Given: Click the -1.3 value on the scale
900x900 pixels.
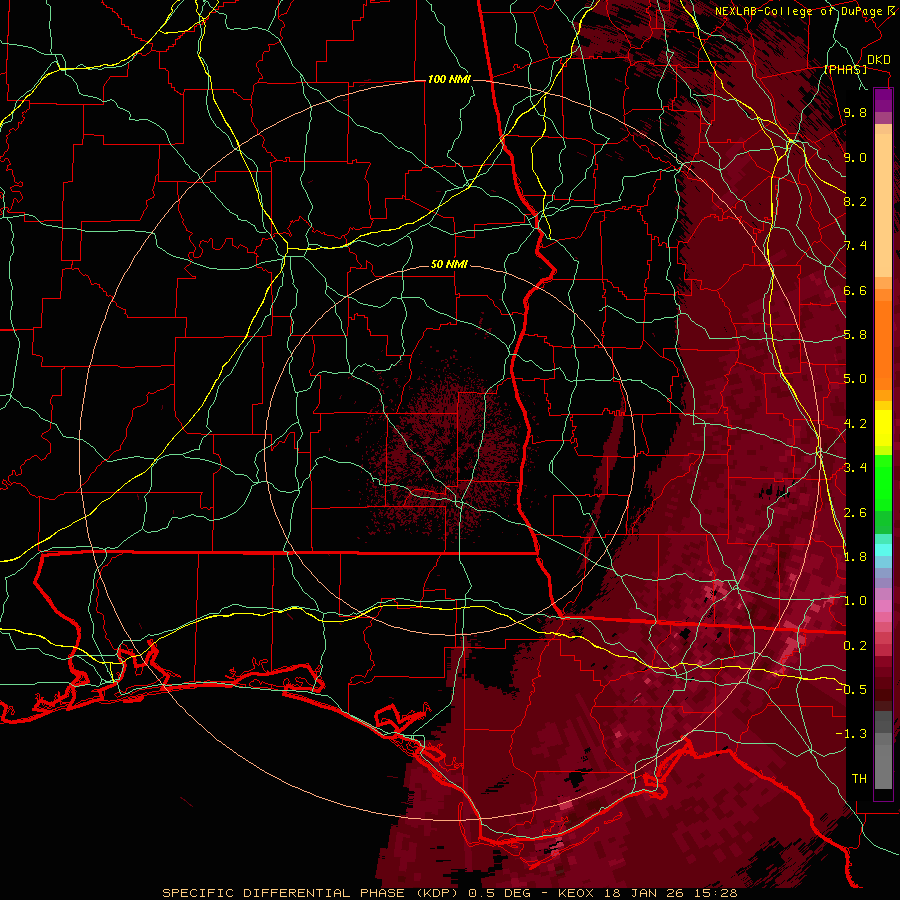Looking at the screenshot, I should [851, 734].
